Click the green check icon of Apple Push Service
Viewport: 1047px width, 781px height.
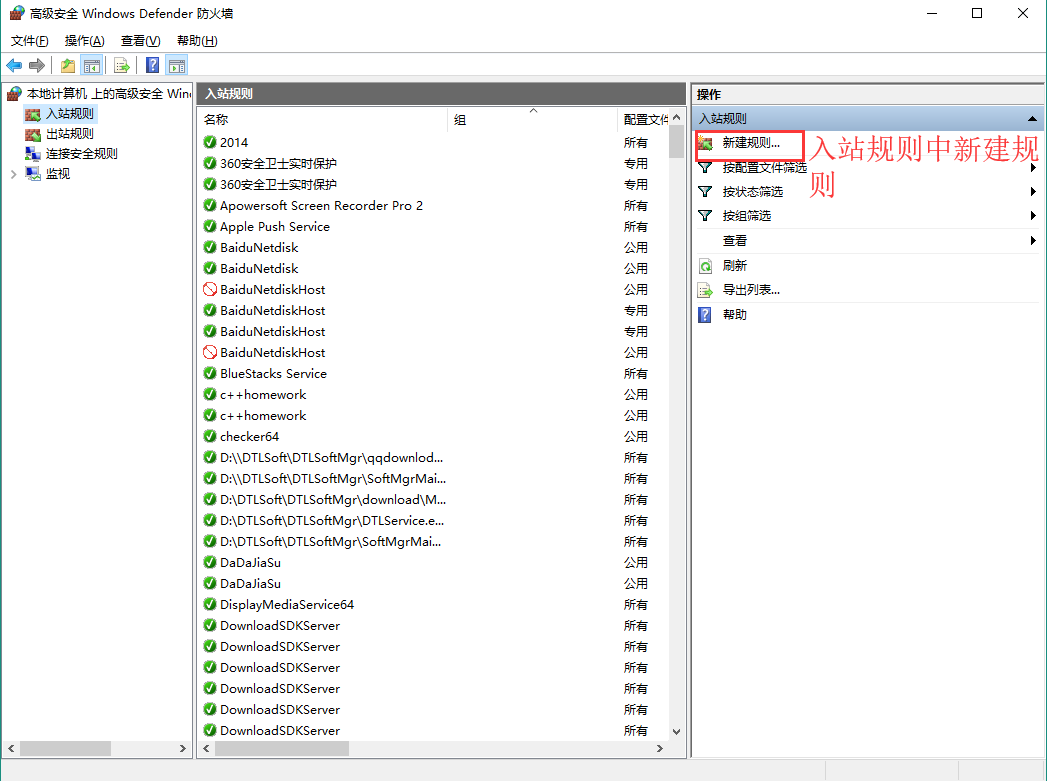(x=210, y=226)
